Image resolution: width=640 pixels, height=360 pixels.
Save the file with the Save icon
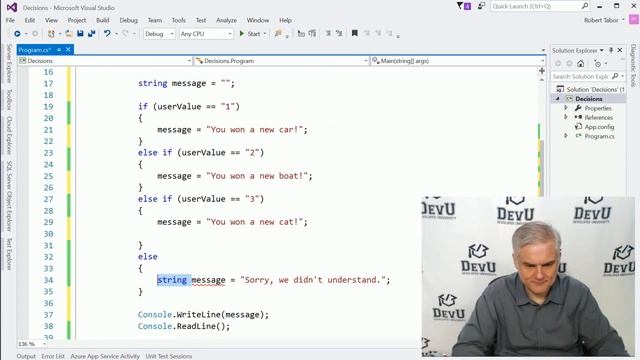80,33
